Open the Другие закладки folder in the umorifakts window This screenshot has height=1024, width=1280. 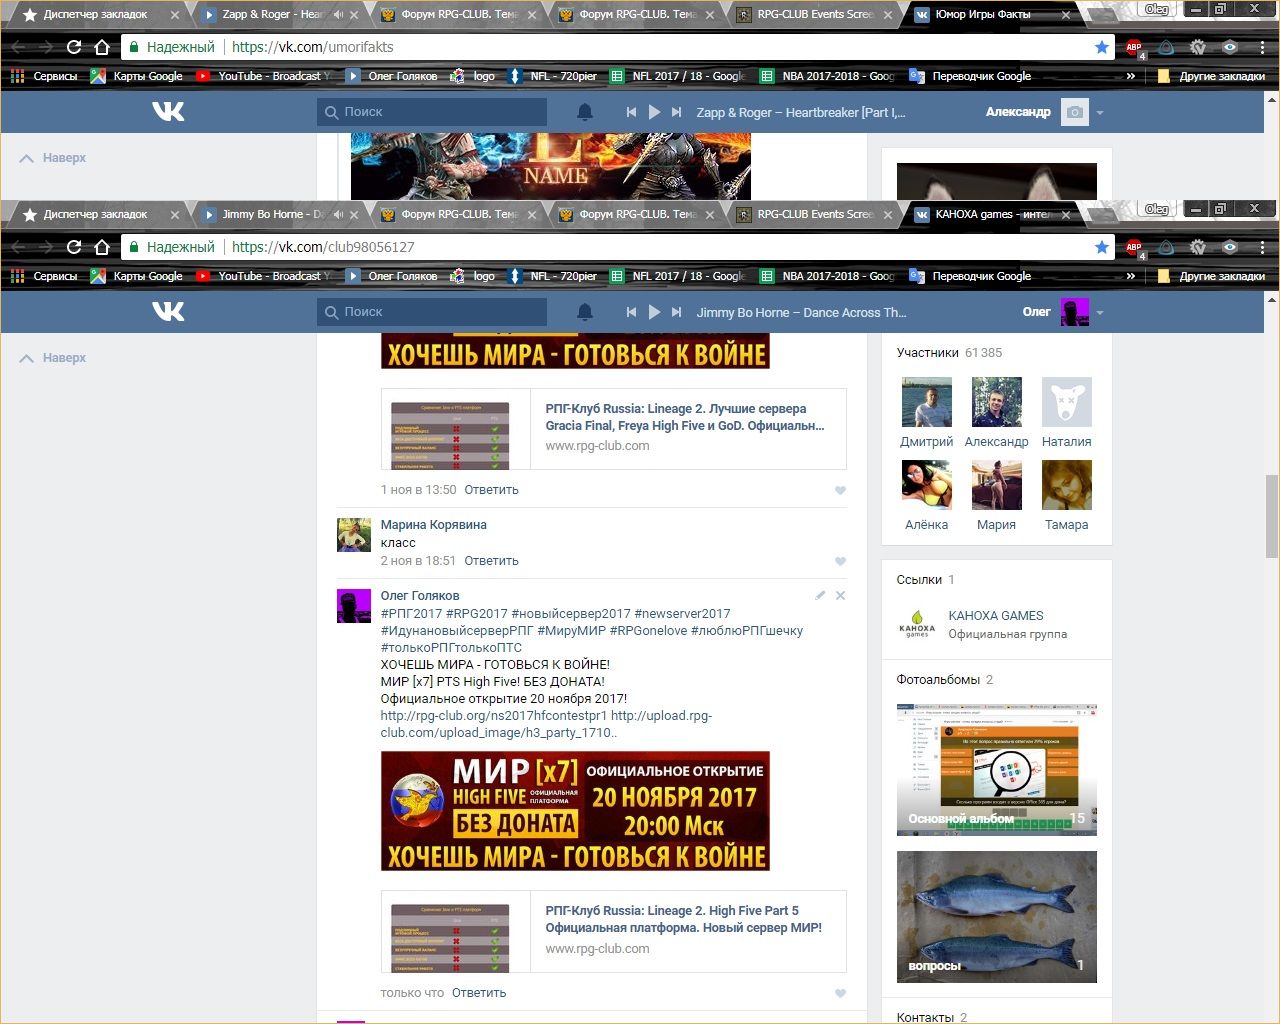(x=1210, y=76)
